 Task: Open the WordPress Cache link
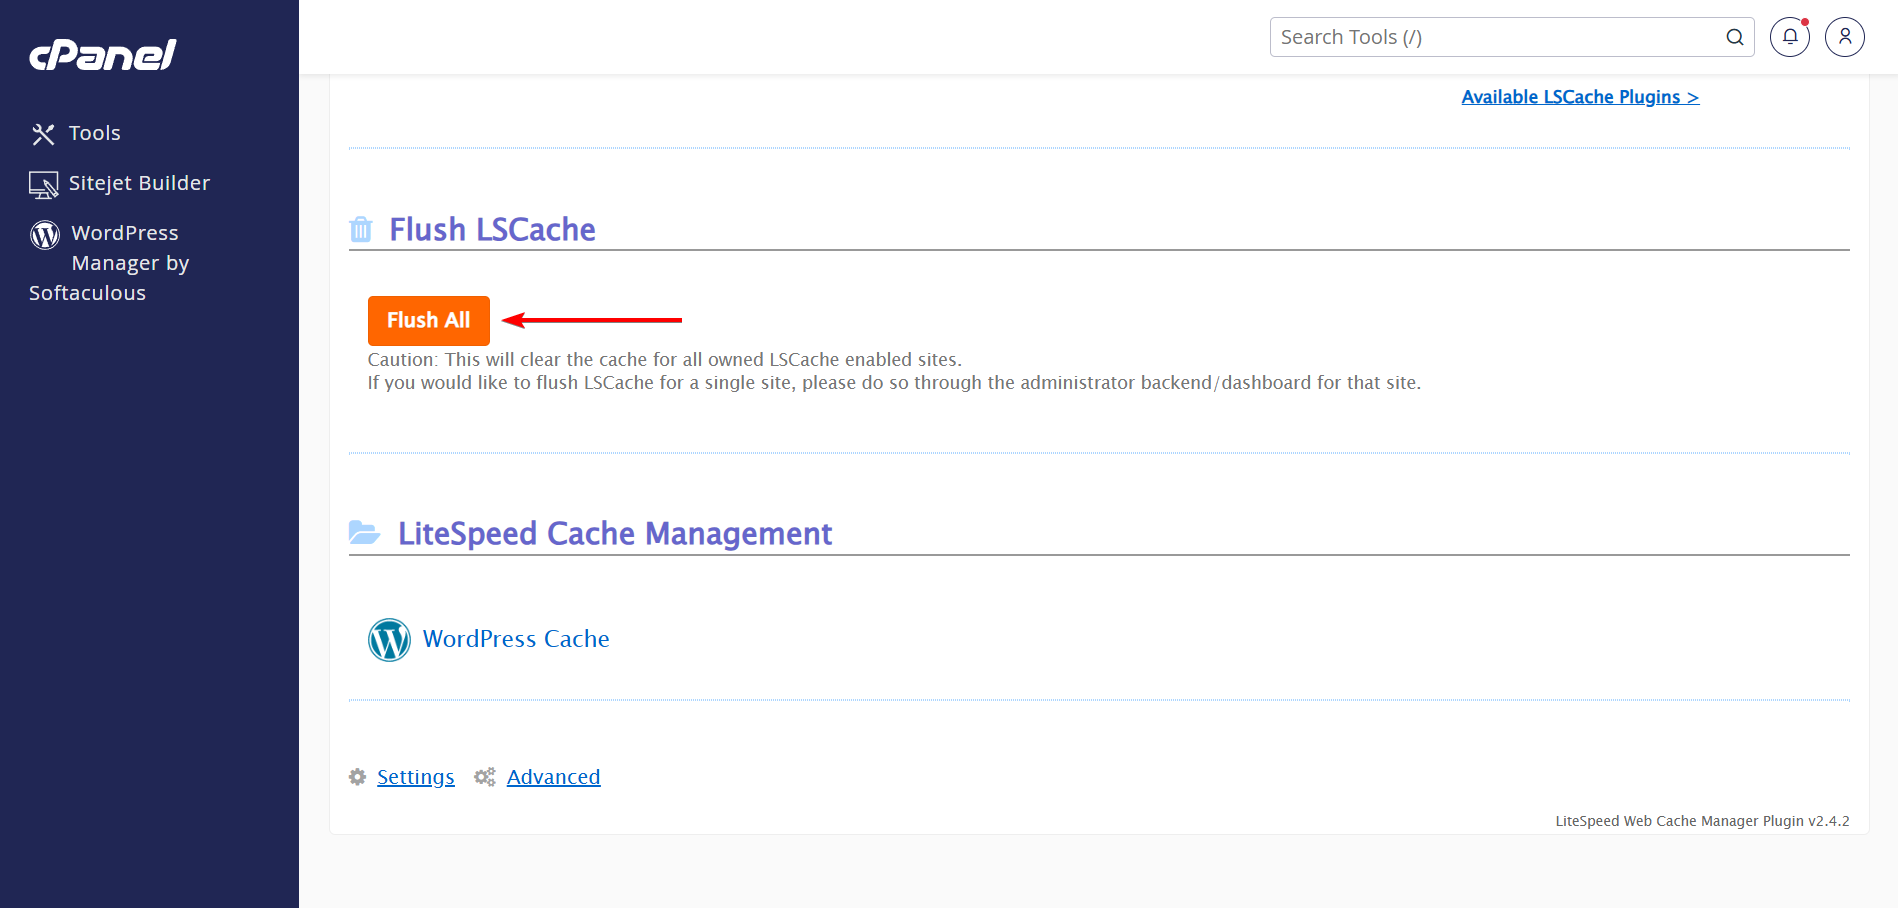coord(516,639)
